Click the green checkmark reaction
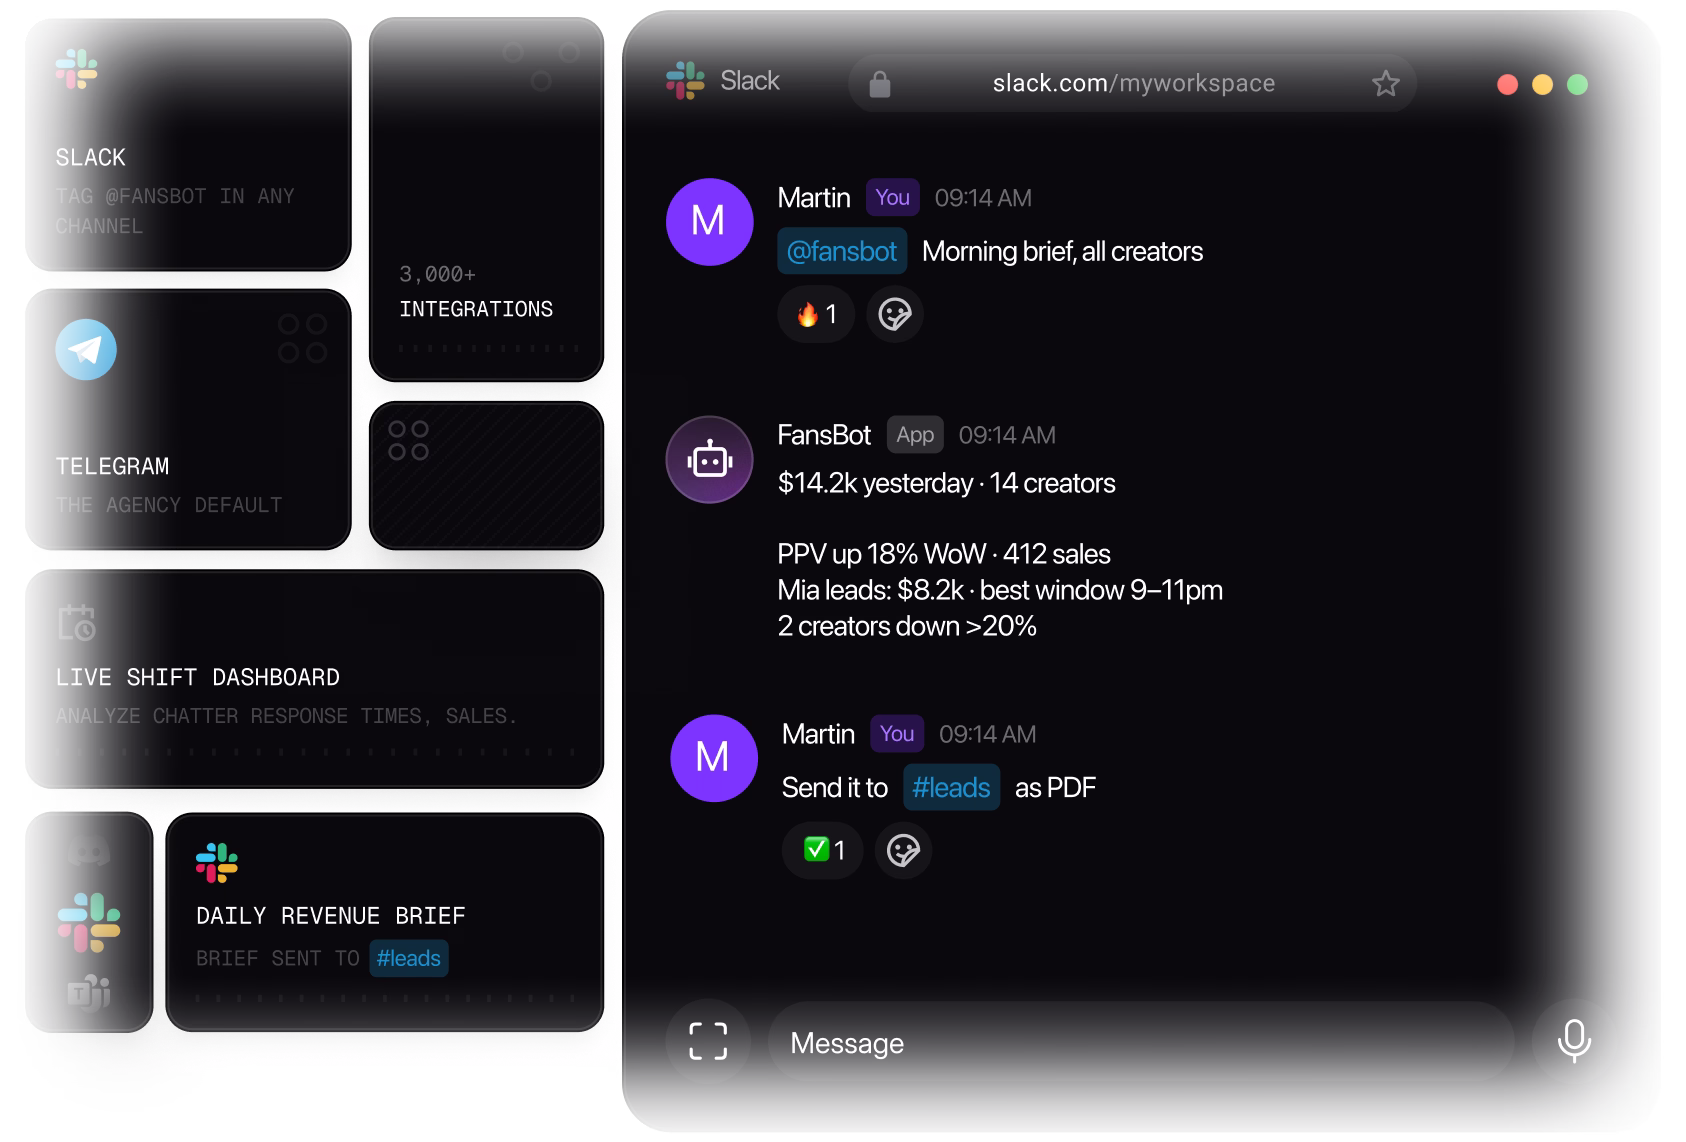 click(822, 850)
